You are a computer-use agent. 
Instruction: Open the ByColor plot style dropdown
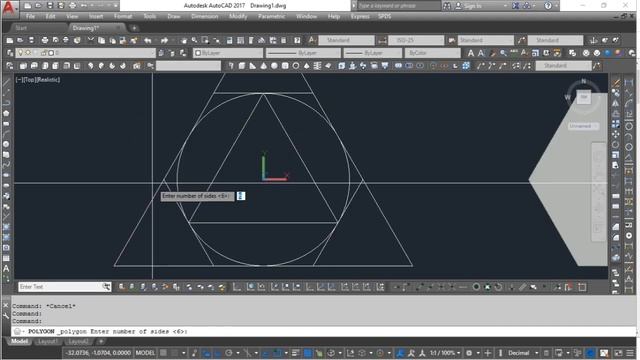point(433,53)
